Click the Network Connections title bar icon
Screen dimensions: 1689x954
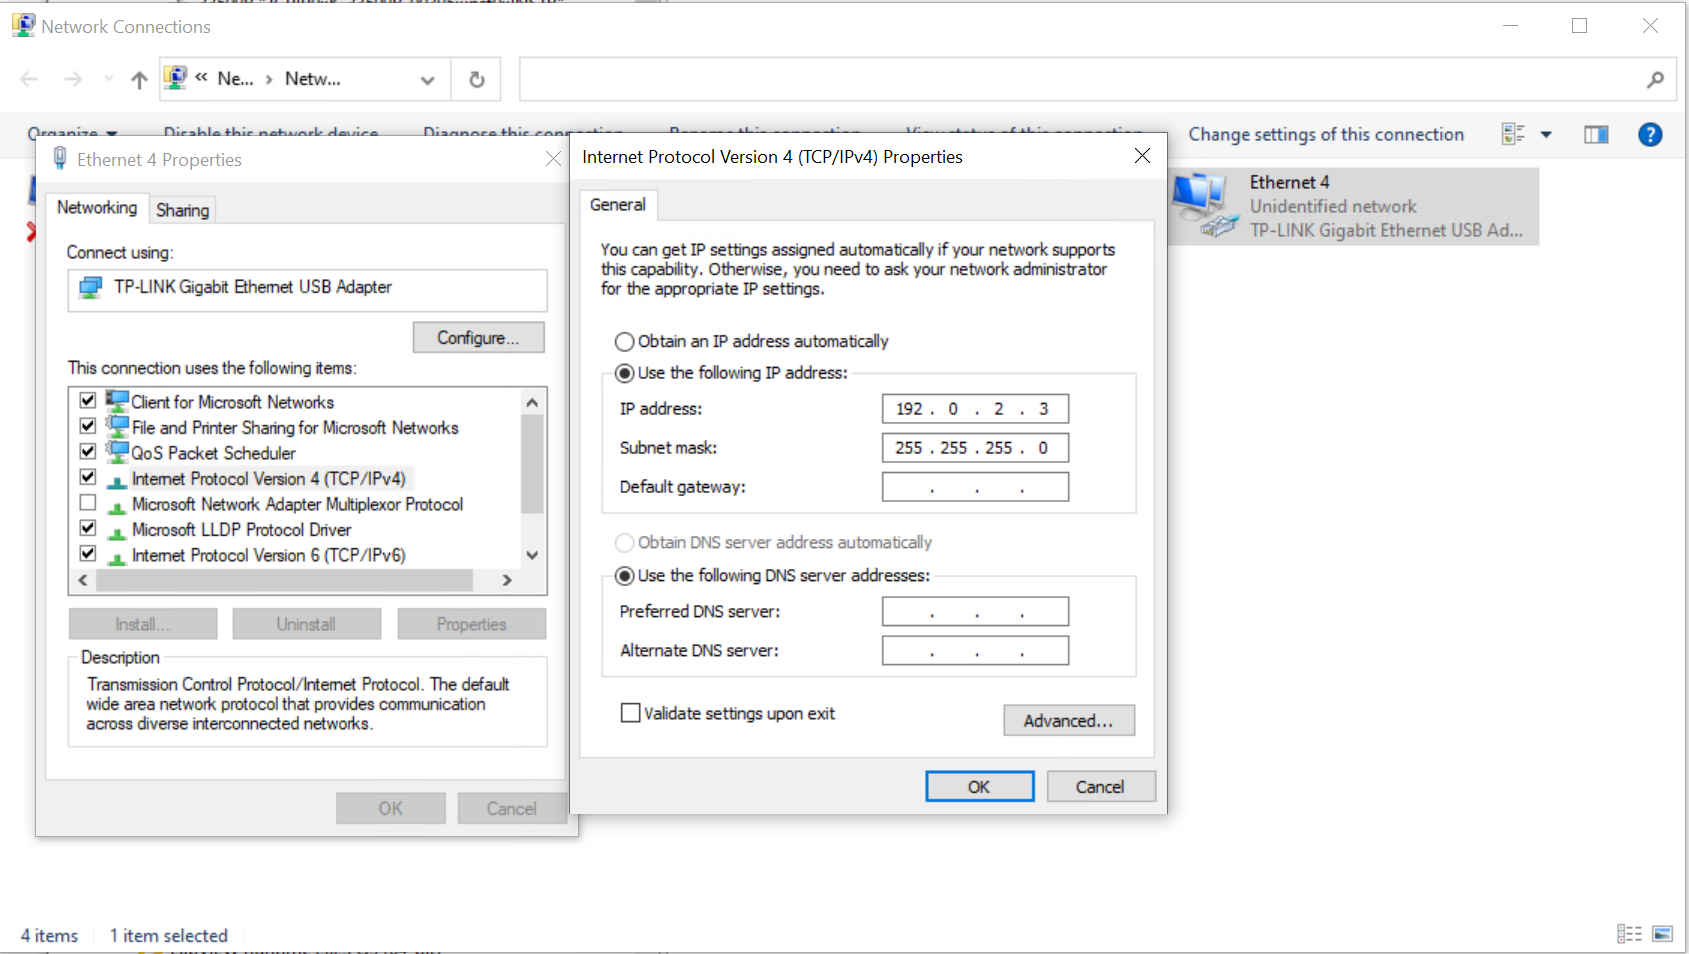pyautogui.click(x=23, y=25)
